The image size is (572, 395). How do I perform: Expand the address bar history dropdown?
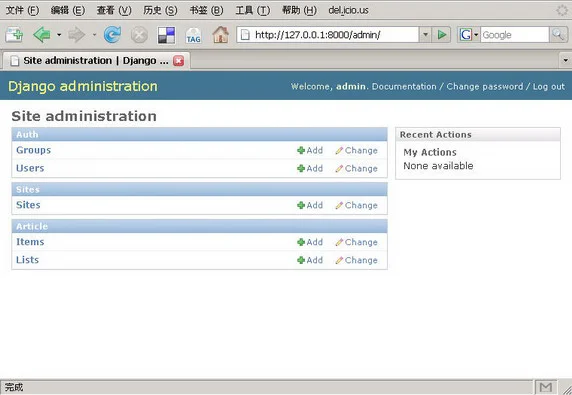tap(425, 35)
